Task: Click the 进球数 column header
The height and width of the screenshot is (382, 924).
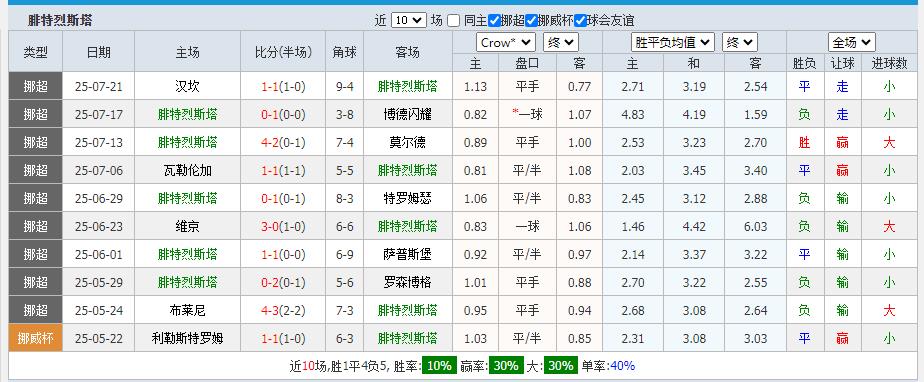Action: 889,63
